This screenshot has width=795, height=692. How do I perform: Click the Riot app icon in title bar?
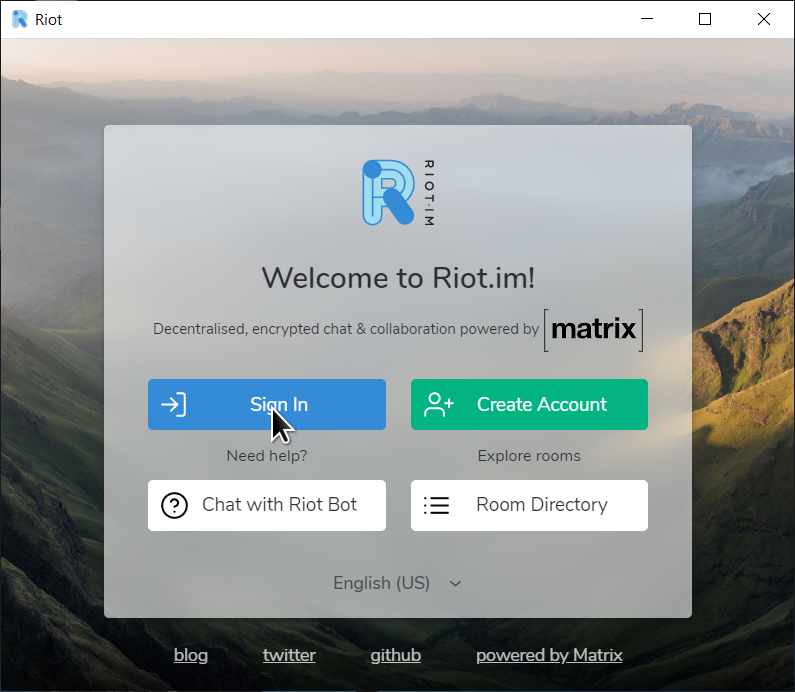[x=19, y=19]
